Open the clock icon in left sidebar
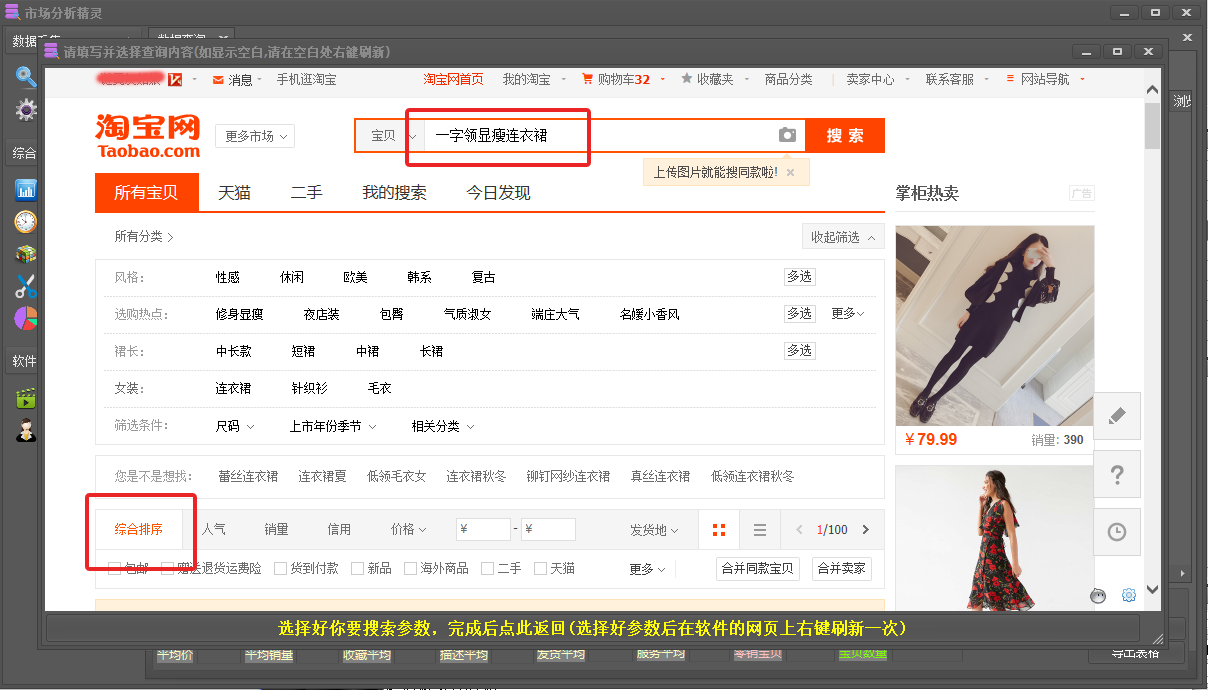This screenshot has width=1208, height=690. tap(26, 222)
